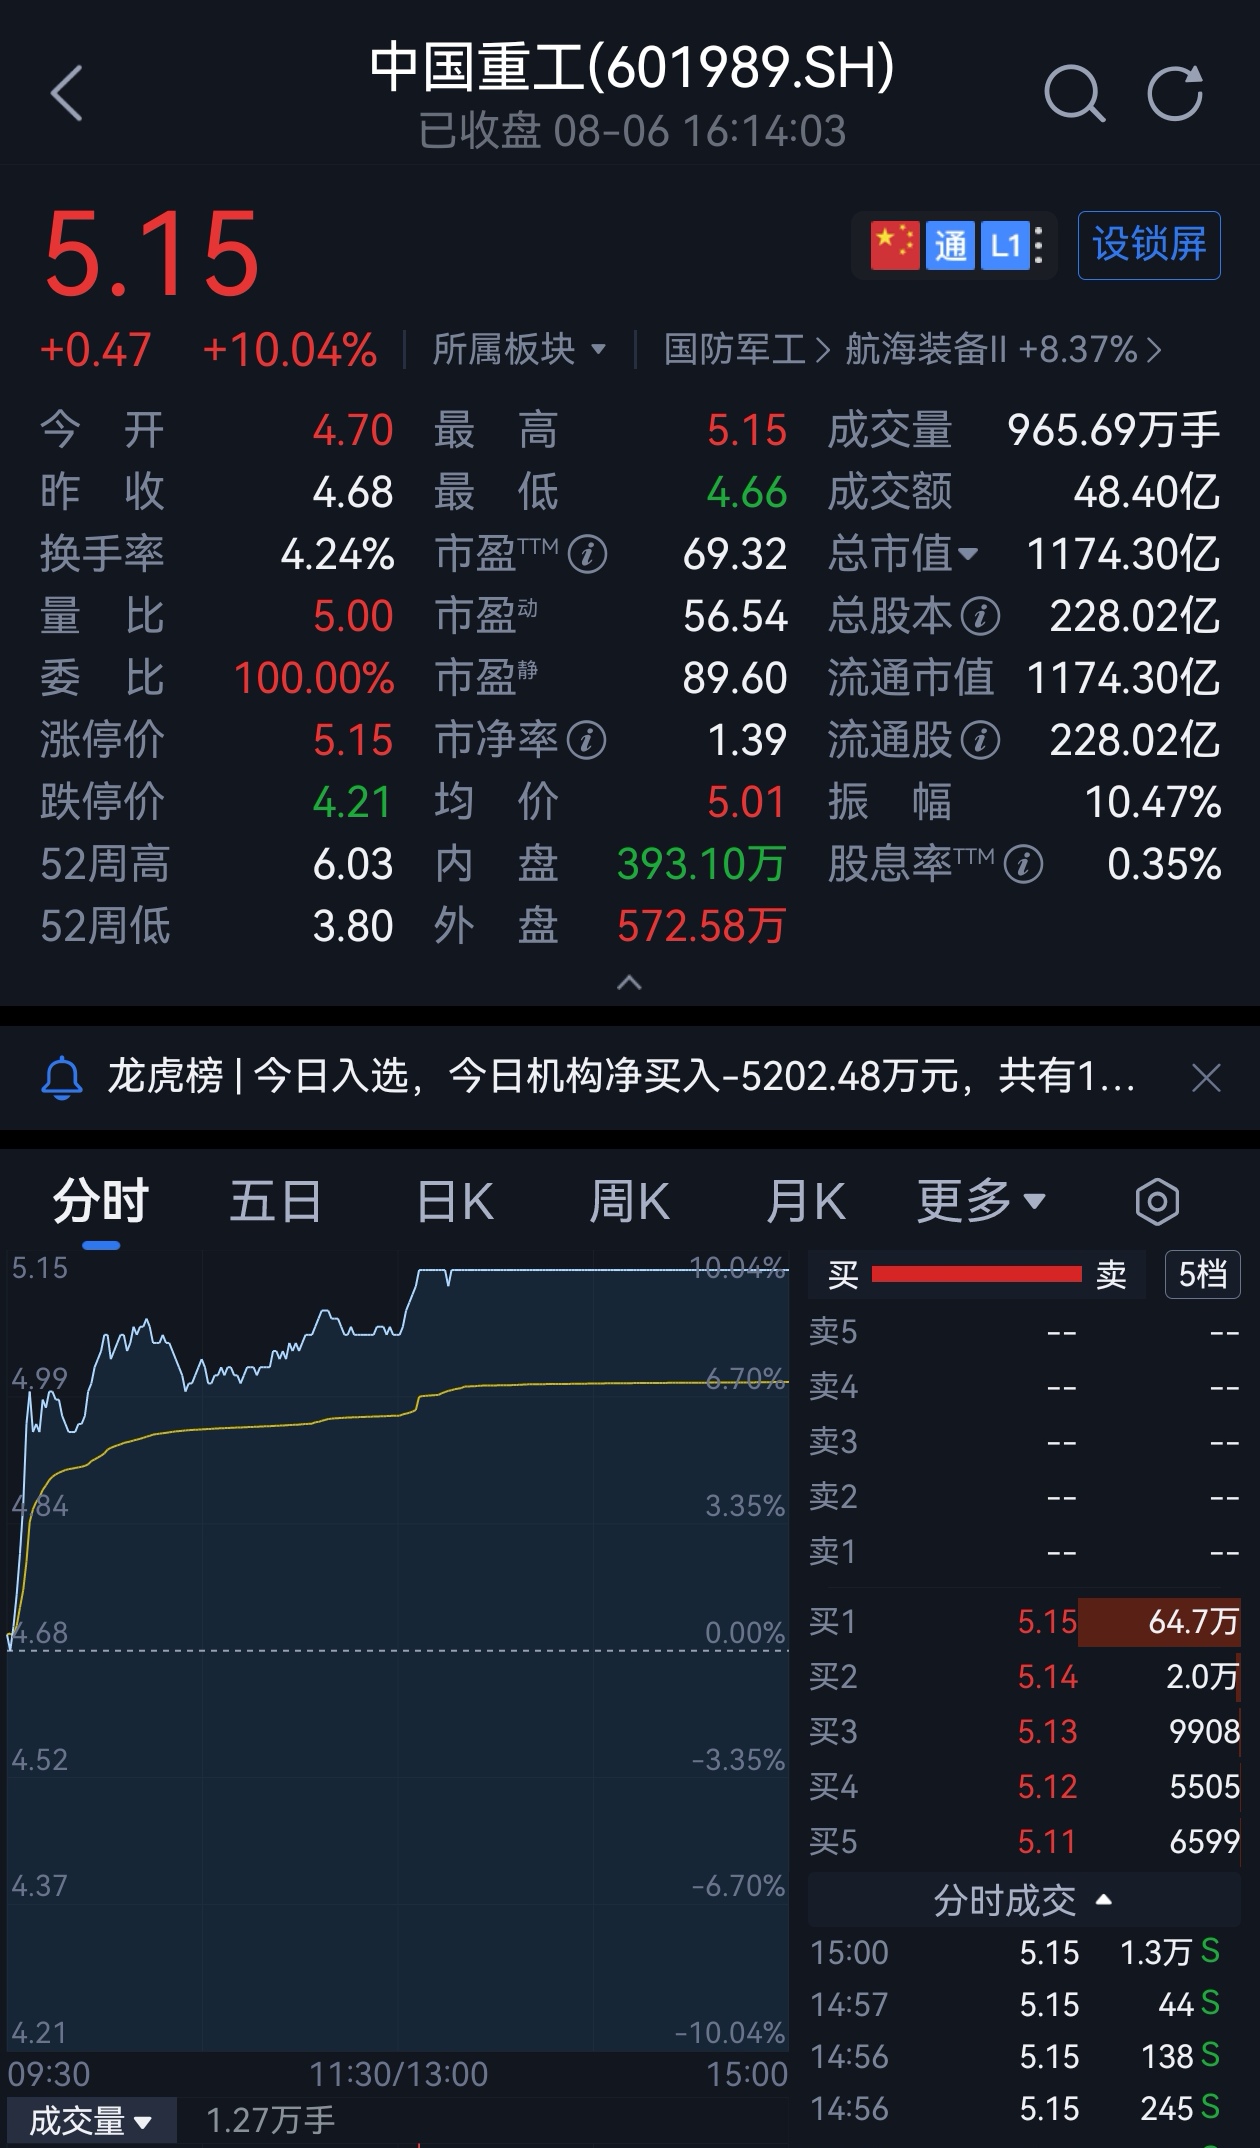Tap info icon next to 市净率
1260x2148 pixels.
point(586,740)
